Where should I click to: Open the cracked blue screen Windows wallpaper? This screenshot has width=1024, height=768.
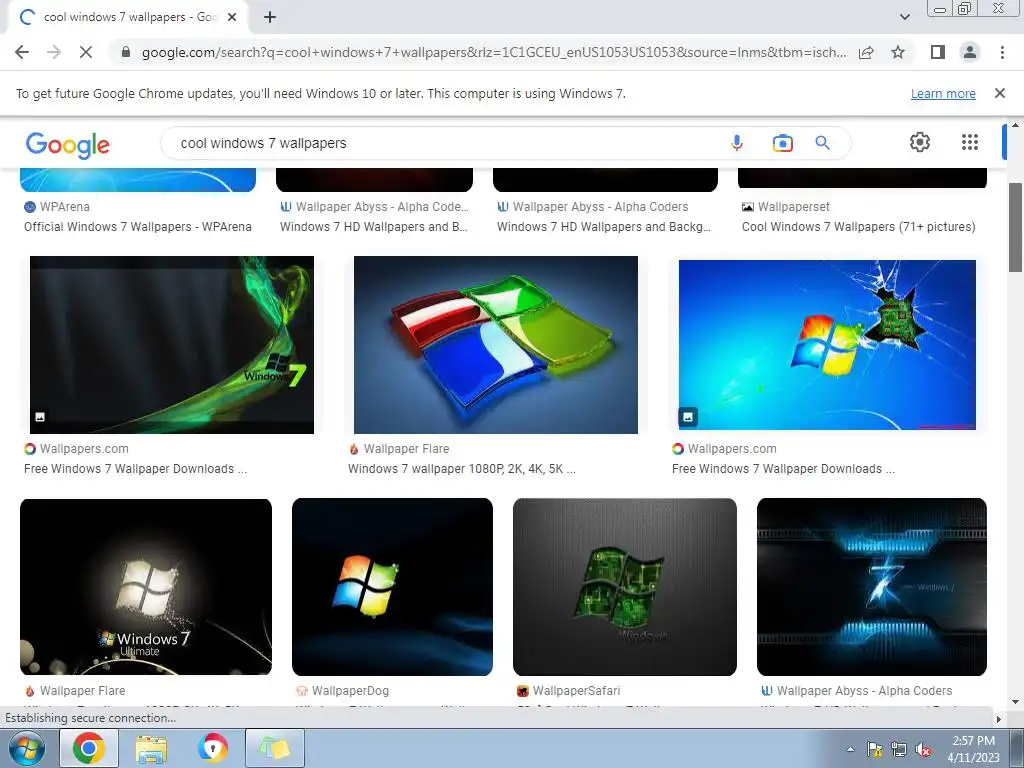click(x=827, y=345)
